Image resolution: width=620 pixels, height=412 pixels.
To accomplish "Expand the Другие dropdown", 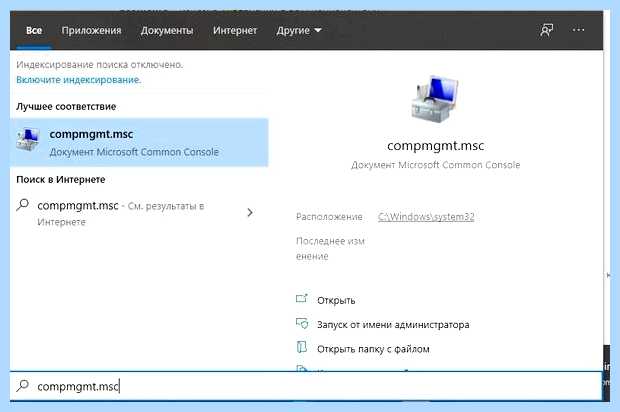I will [299, 30].
